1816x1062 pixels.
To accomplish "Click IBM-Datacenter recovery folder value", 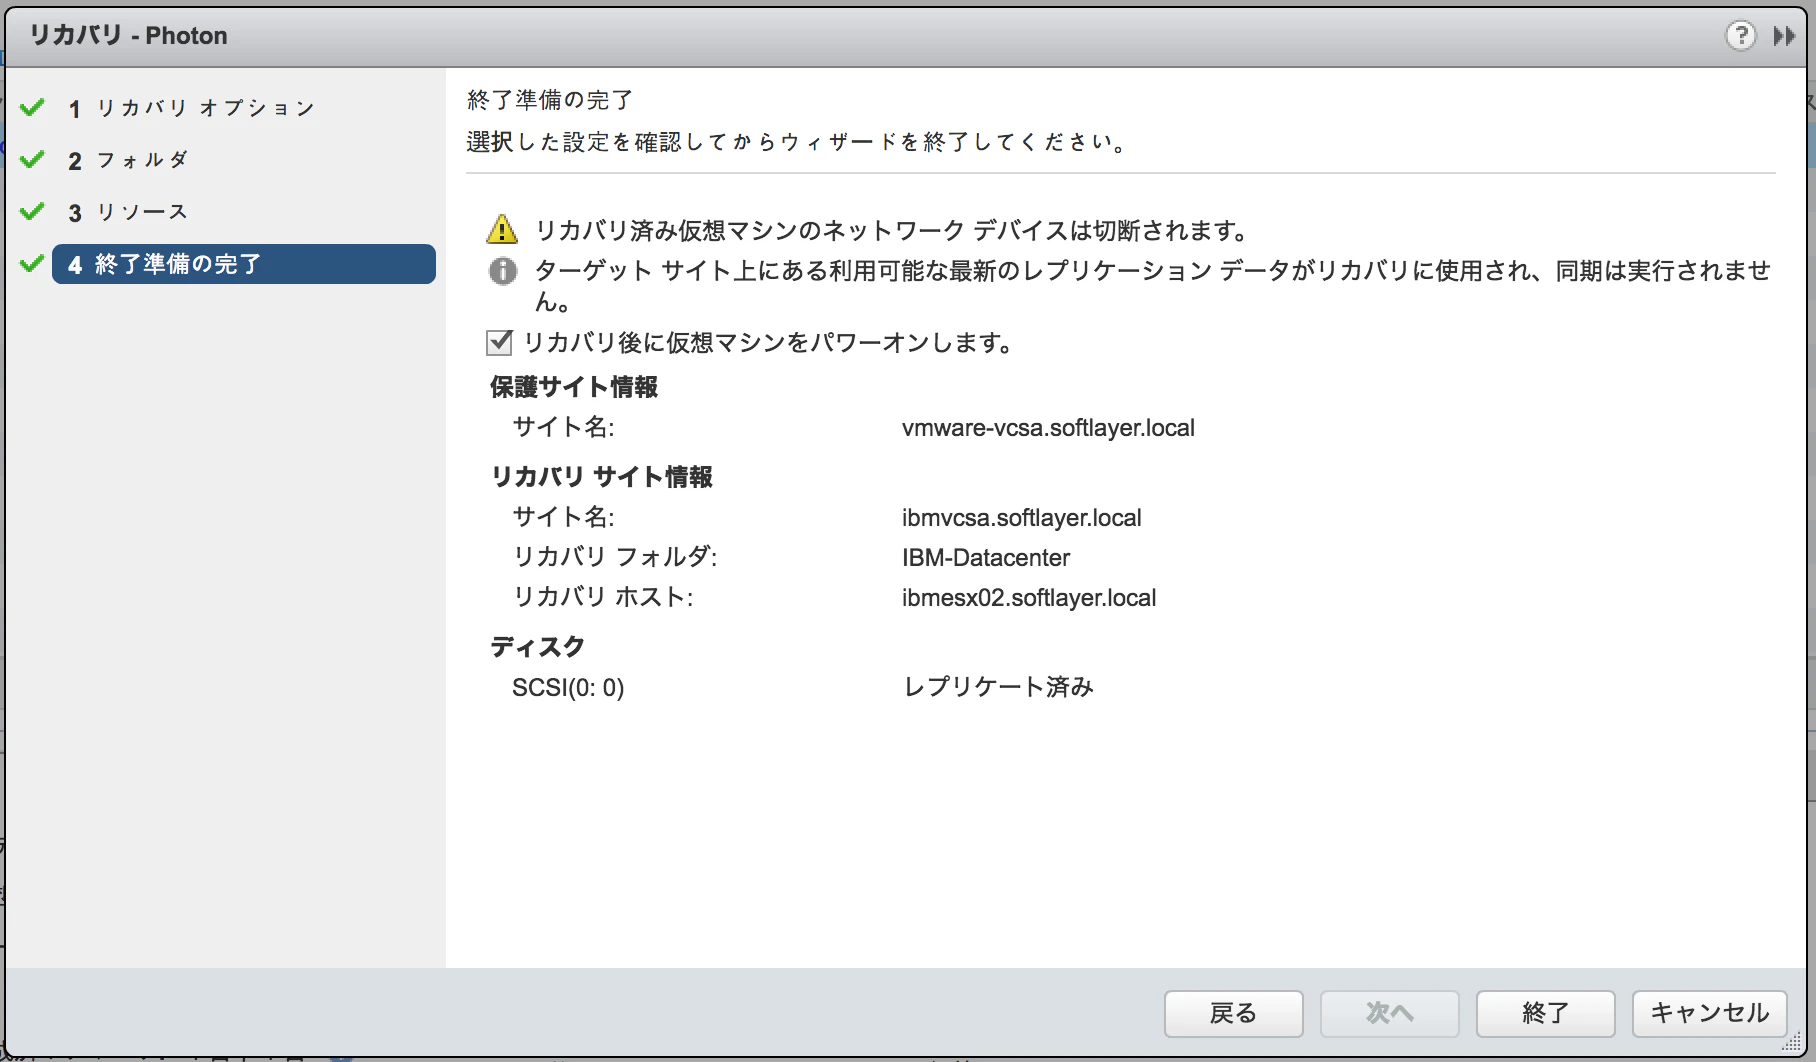I will pos(986,558).
